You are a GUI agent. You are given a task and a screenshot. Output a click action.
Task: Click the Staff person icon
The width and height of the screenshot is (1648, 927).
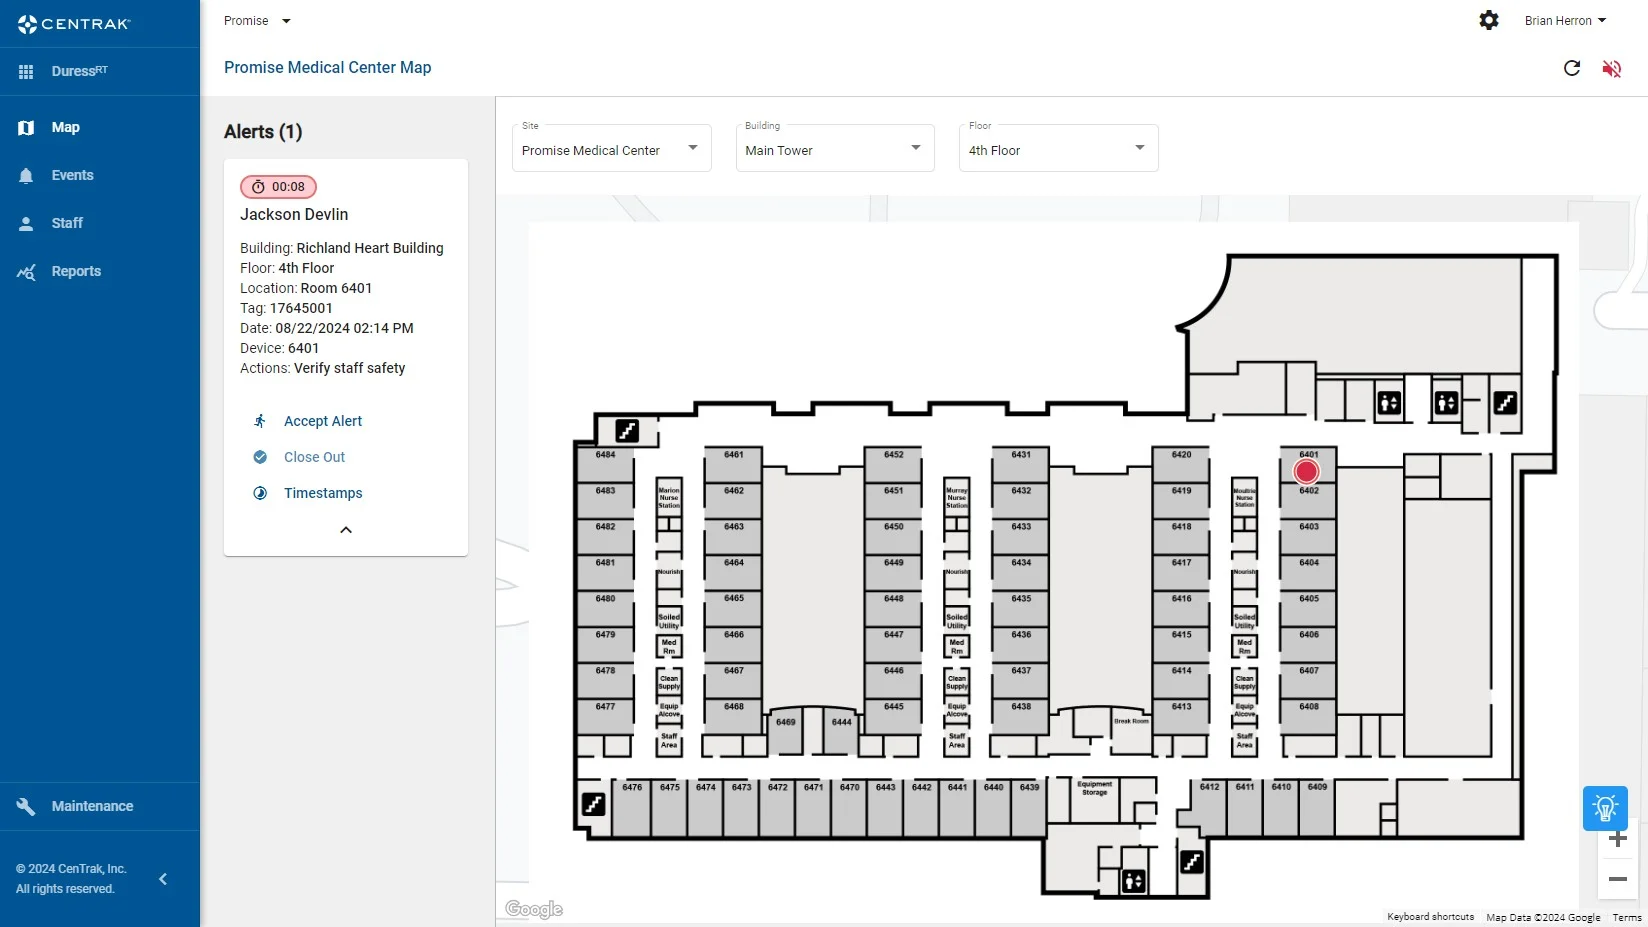click(26, 223)
